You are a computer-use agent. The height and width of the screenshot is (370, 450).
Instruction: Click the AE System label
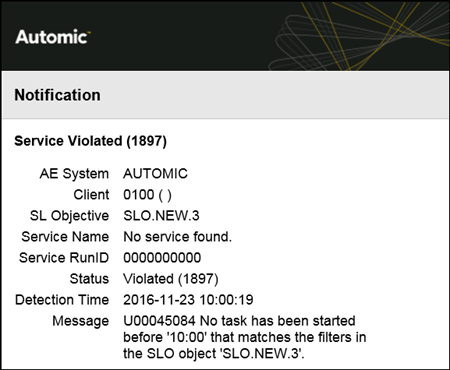point(74,174)
